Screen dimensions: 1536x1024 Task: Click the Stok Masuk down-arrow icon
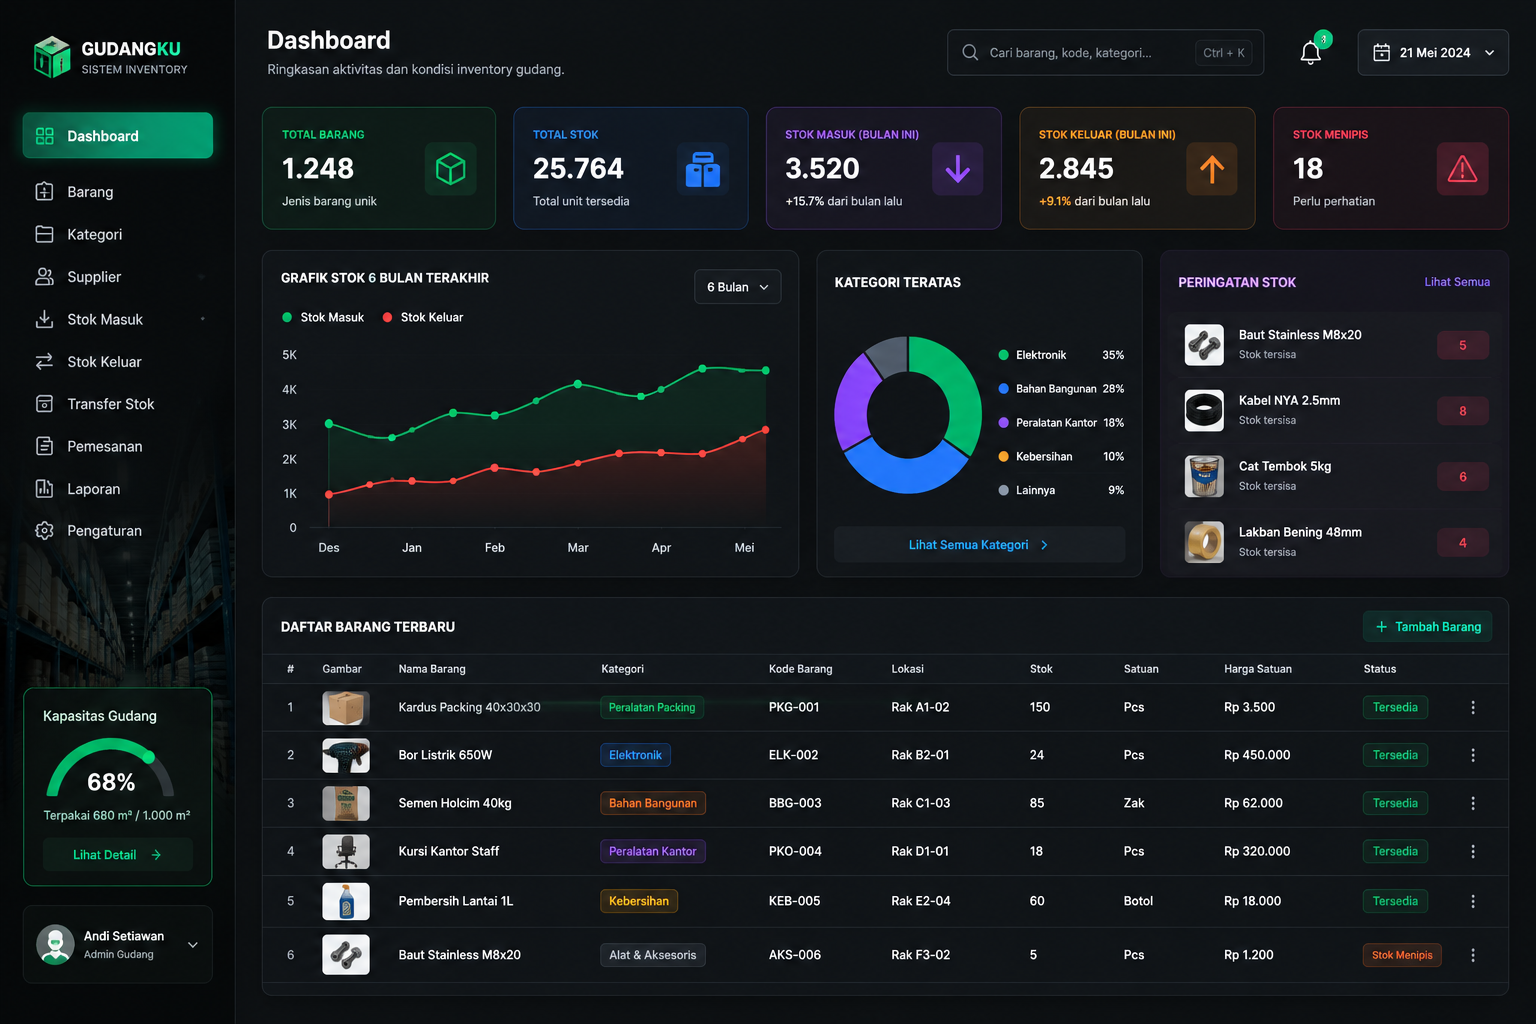pos(957,169)
